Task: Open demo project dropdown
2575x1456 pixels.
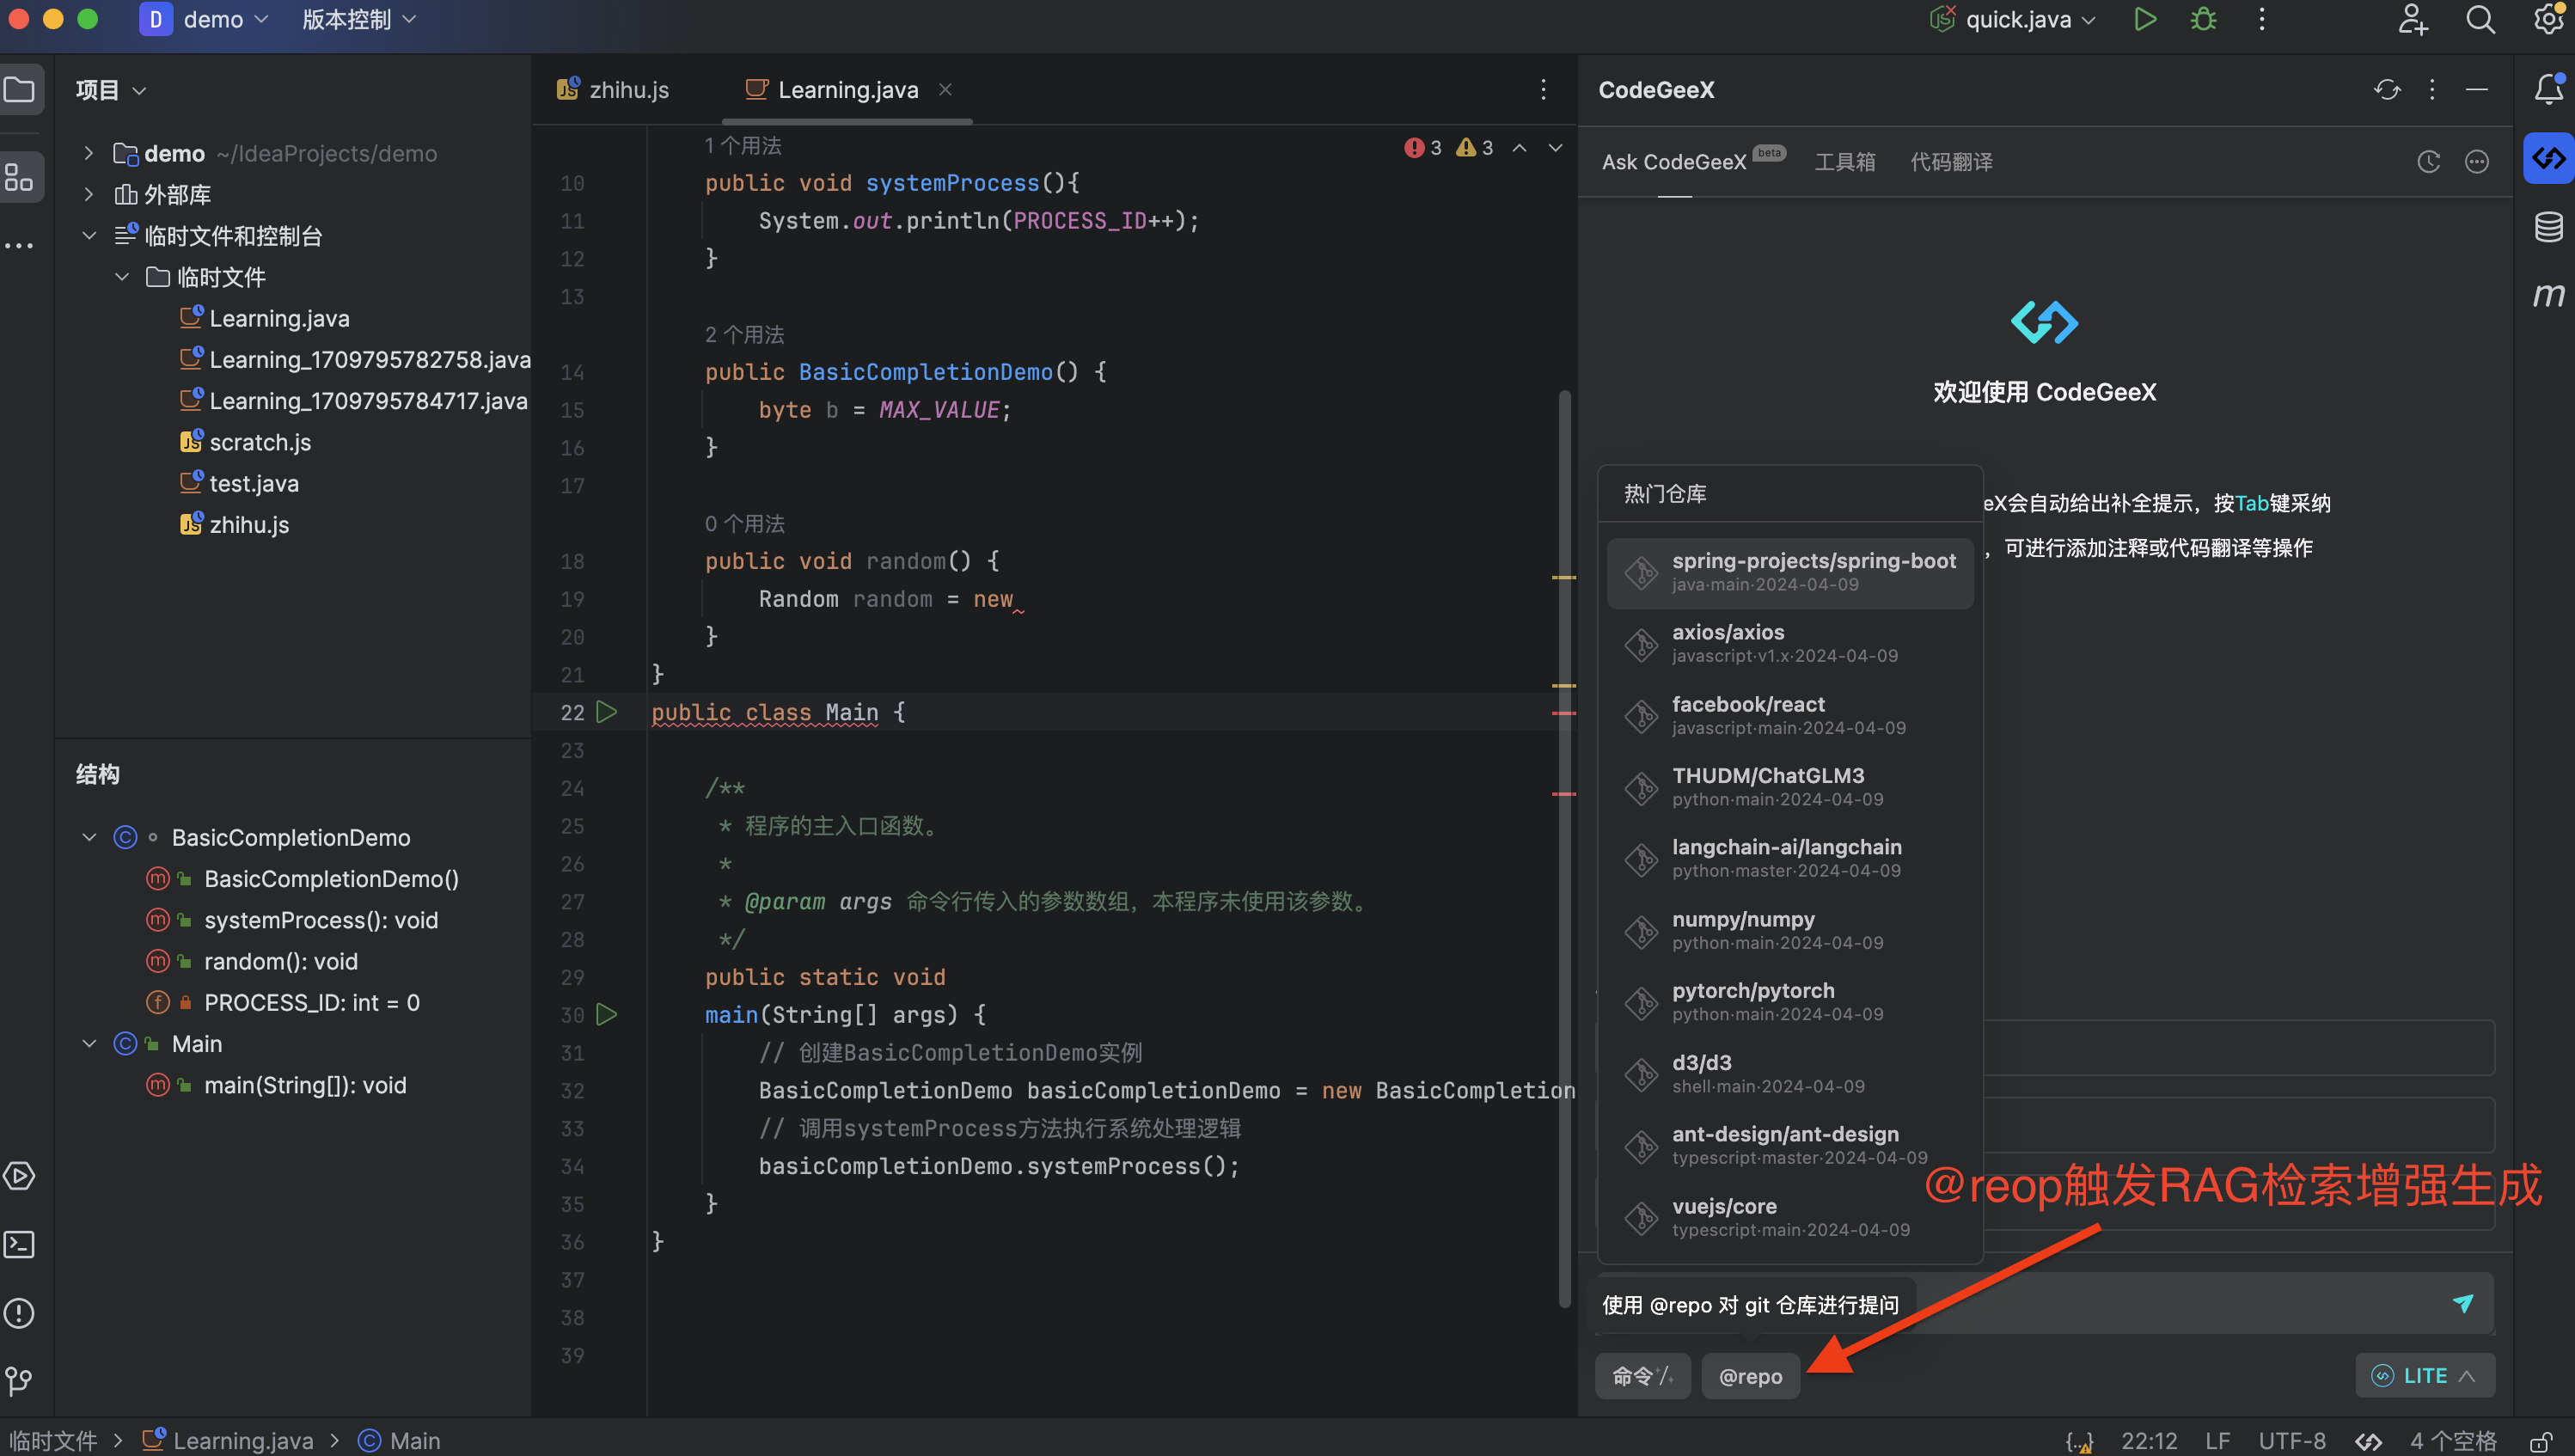Action: 206,20
